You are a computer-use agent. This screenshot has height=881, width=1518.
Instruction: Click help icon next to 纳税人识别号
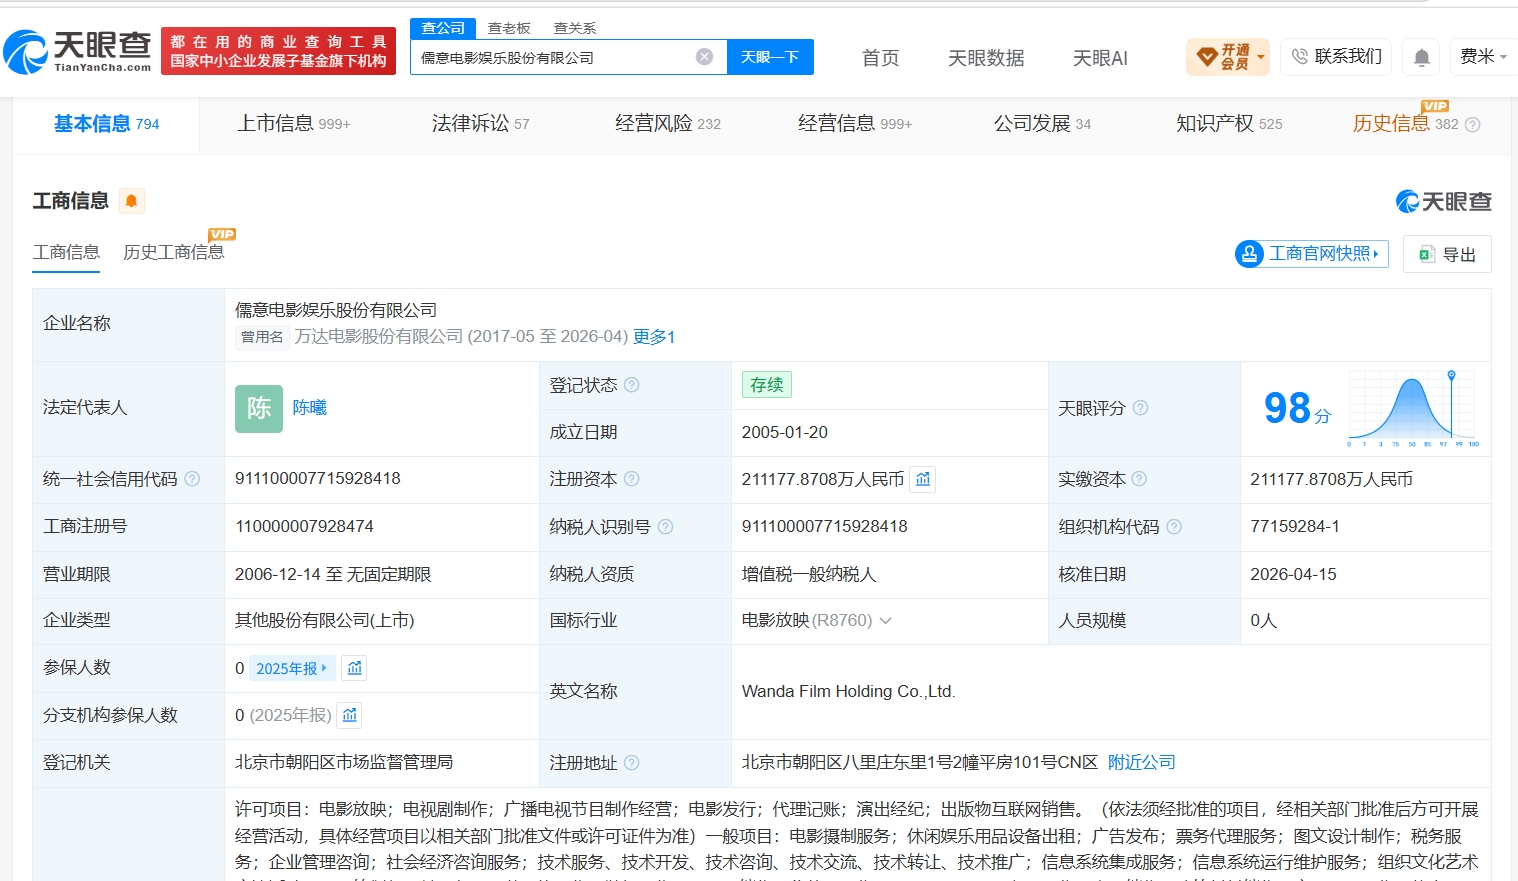tap(665, 527)
